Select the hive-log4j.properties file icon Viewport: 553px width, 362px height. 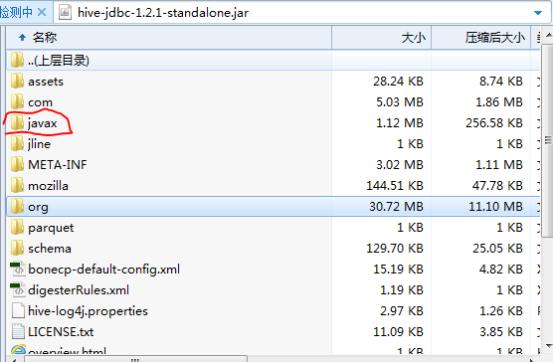[18, 311]
